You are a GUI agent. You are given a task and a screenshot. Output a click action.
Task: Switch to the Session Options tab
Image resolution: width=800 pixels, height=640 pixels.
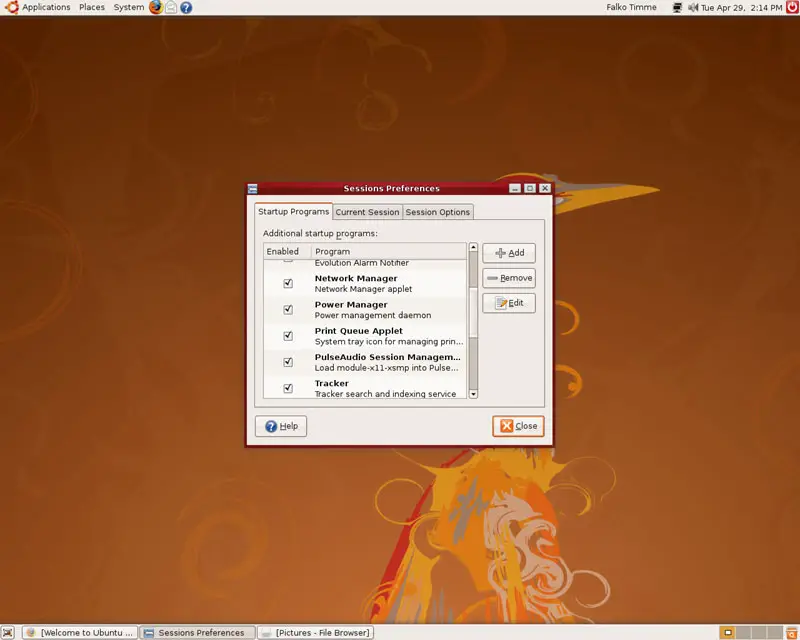(x=438, y=212)
